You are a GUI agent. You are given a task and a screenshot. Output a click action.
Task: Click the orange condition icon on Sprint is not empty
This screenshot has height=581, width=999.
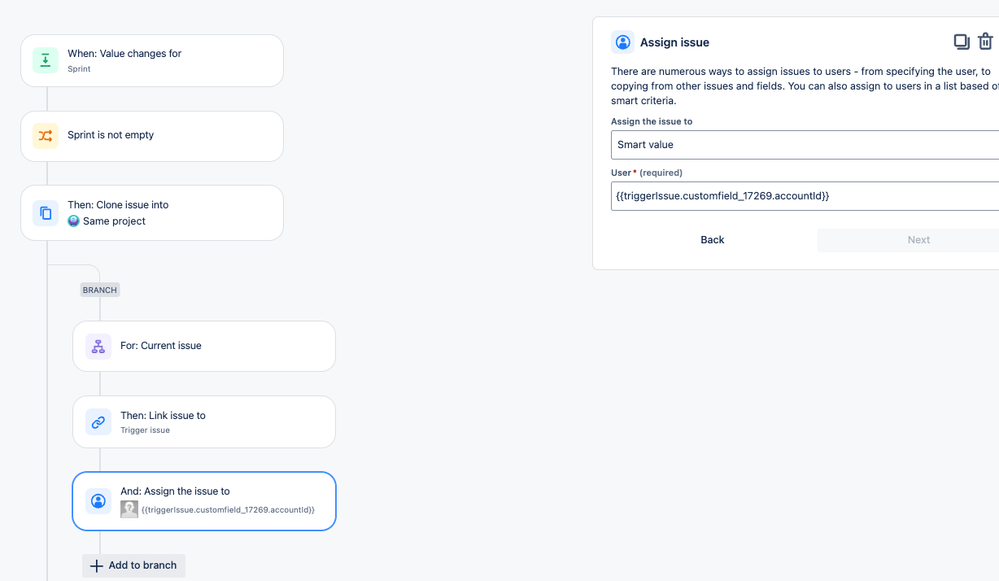(x=45, y=136)
